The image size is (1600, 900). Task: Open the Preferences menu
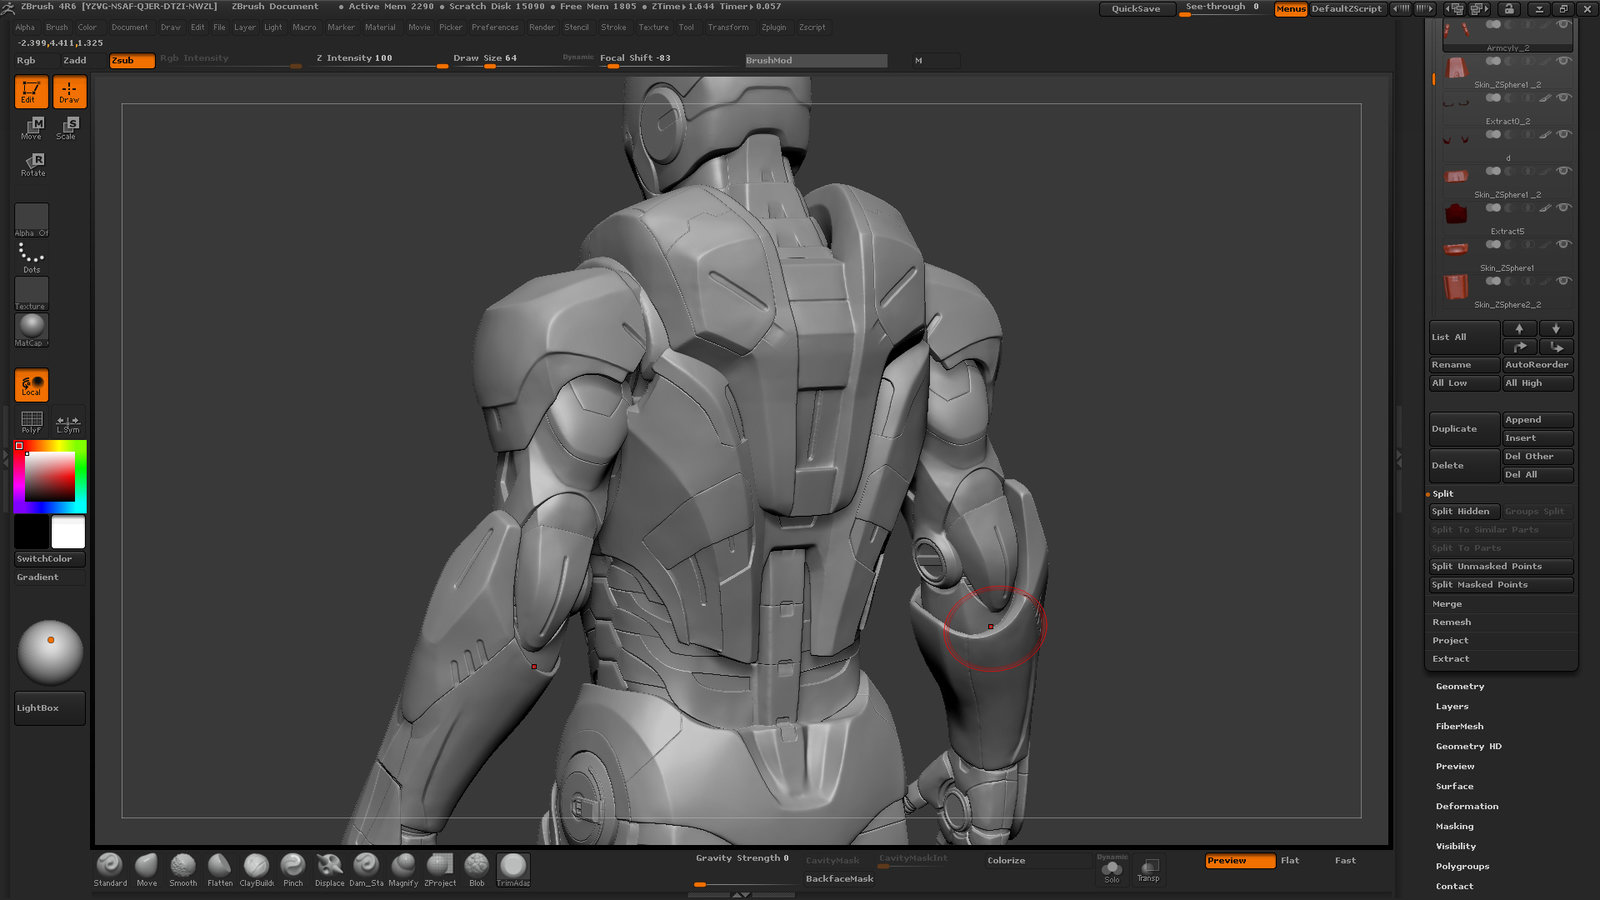495,28
